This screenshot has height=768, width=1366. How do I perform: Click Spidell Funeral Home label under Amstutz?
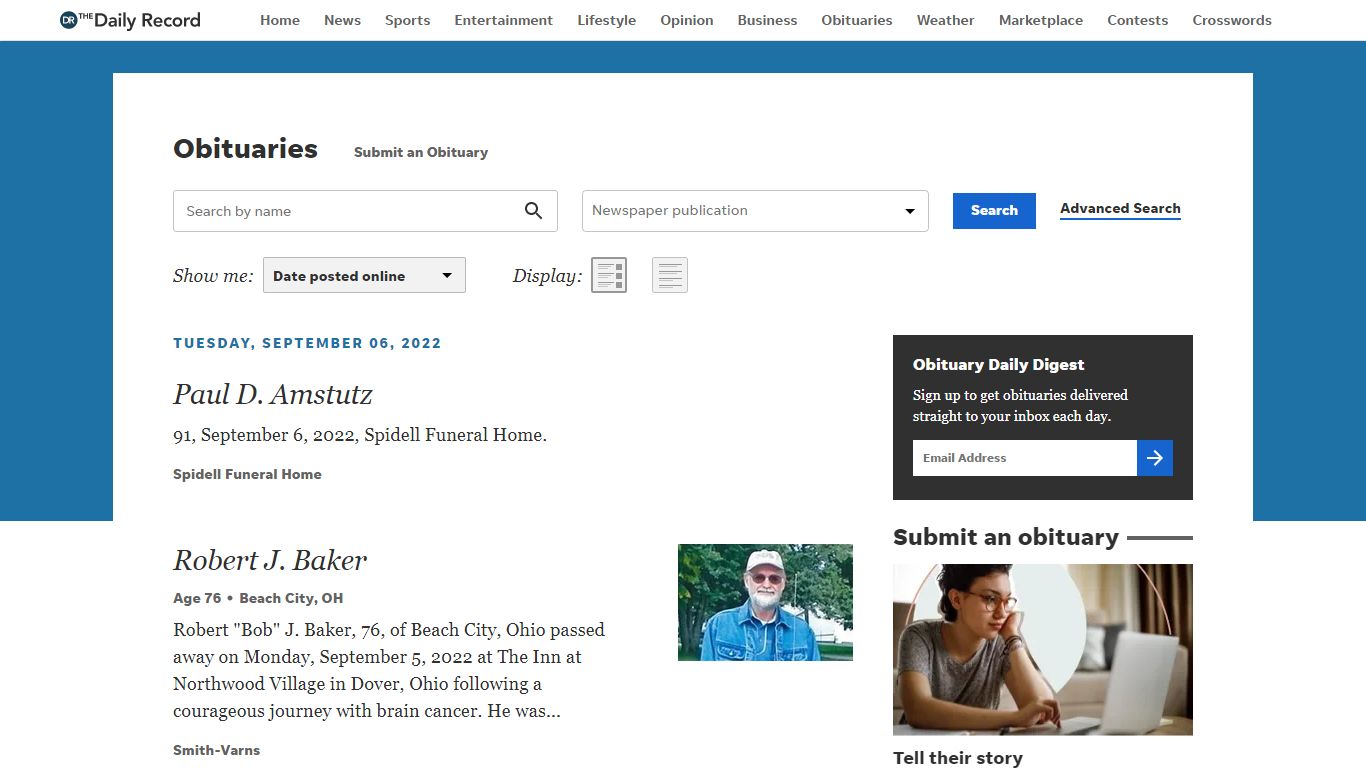247,474
